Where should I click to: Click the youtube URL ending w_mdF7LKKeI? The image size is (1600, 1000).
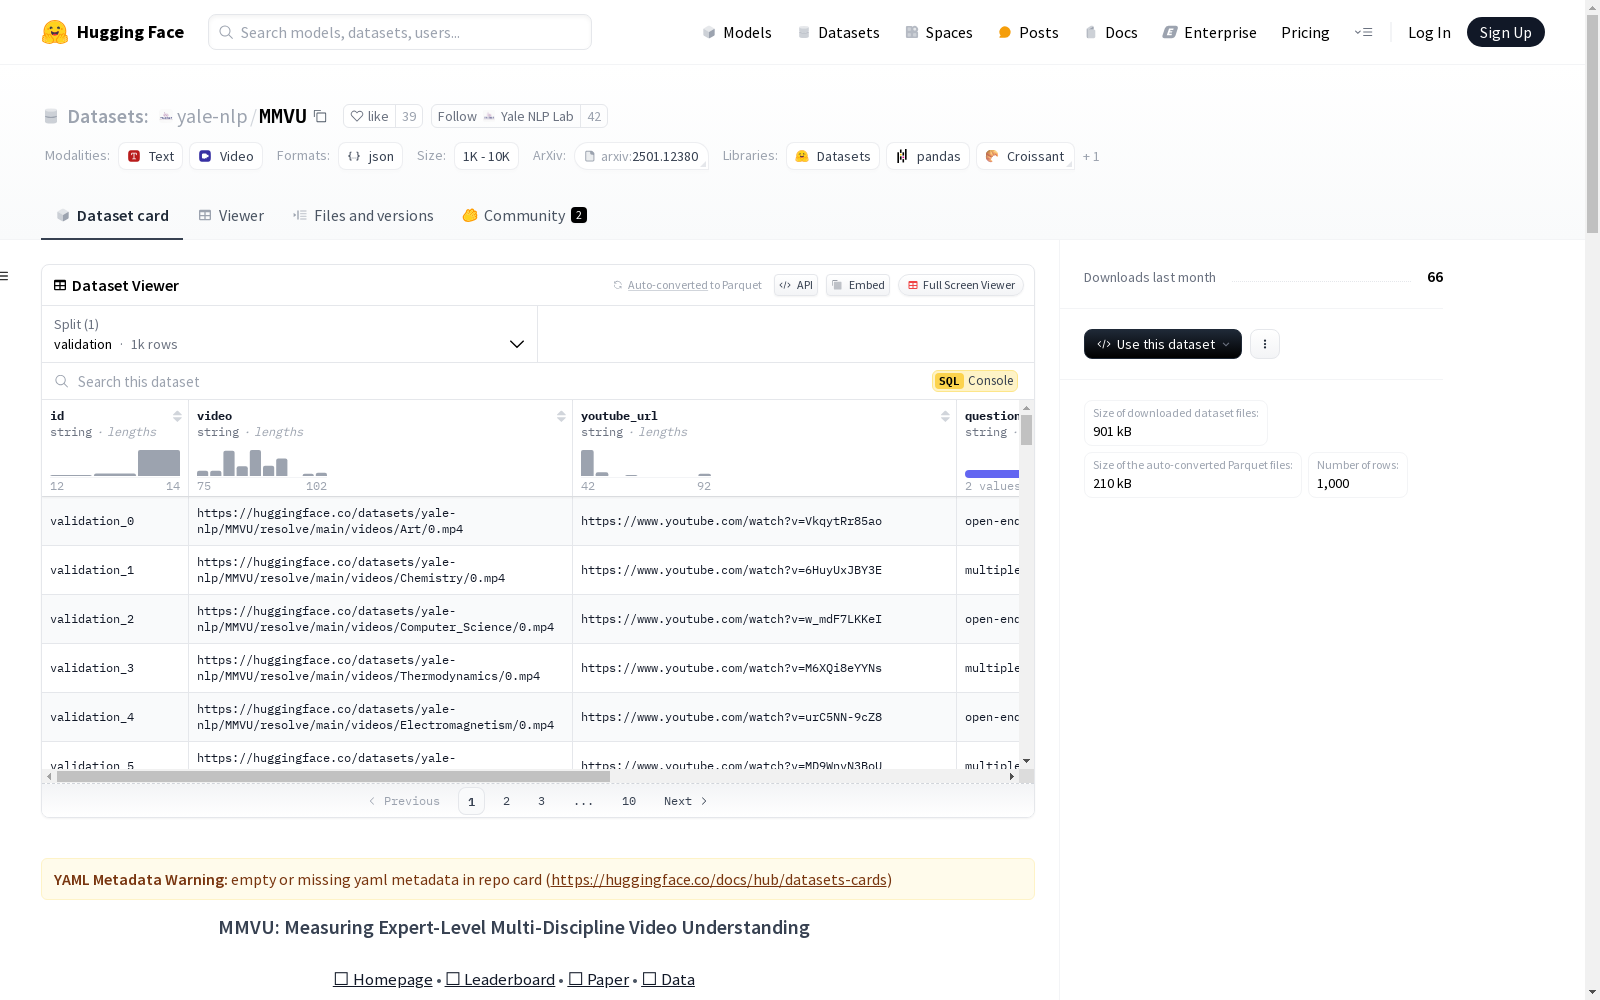coord(731,619)
